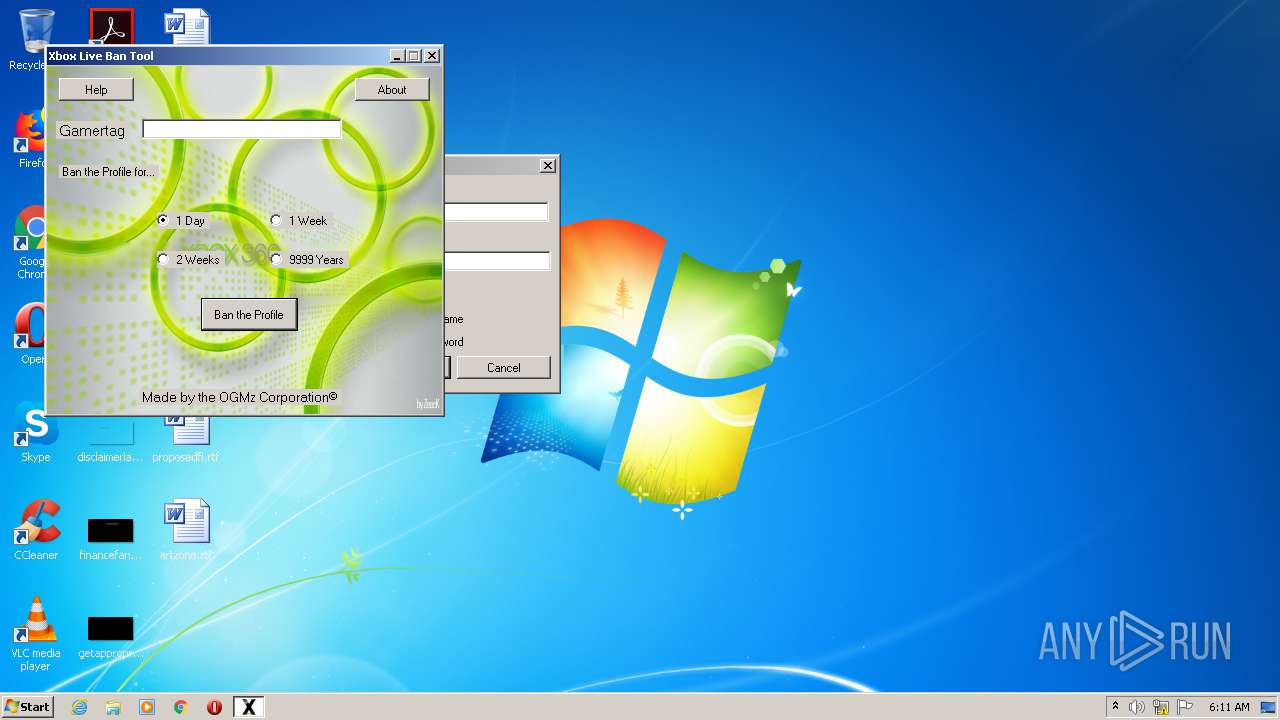The image size is (1280, 720).
Task: Click the second text field in background dialog
Action: click(x=496, y=261)
